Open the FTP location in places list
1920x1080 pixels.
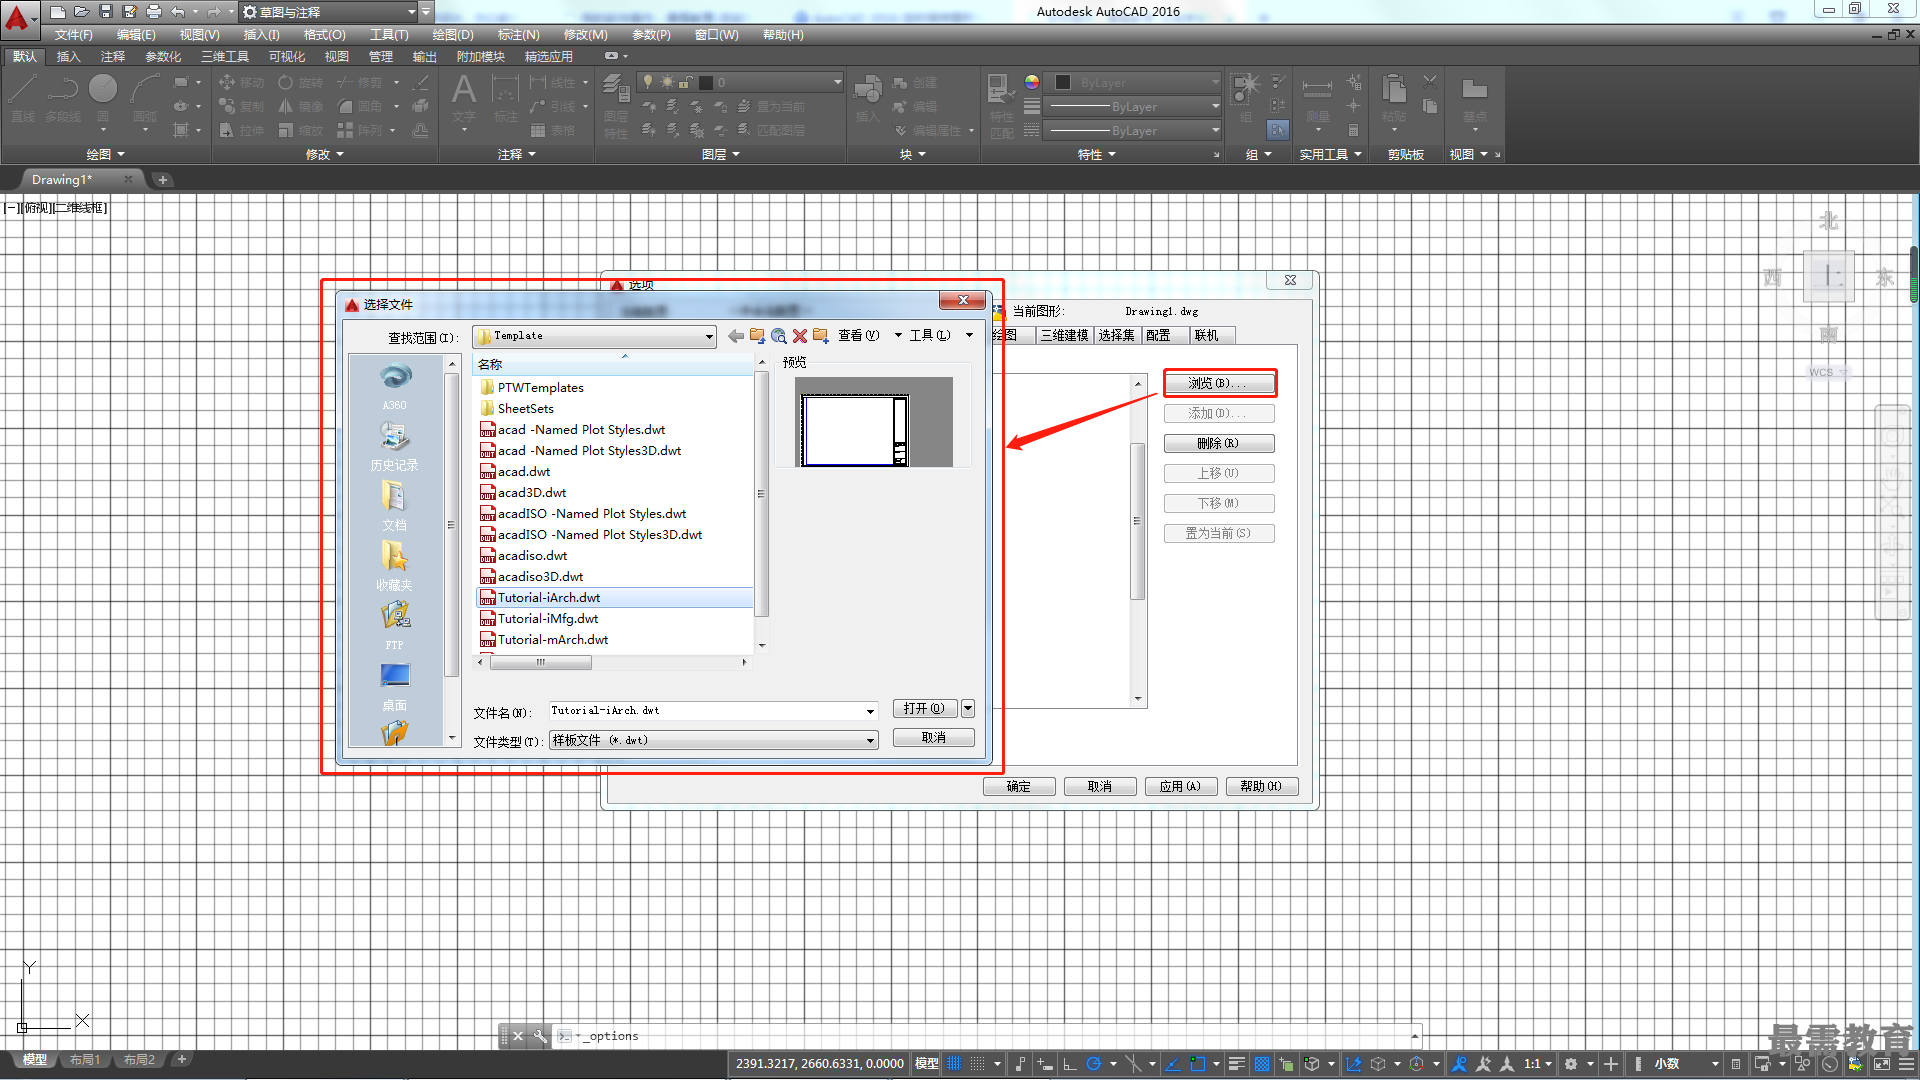coord(395,626)
